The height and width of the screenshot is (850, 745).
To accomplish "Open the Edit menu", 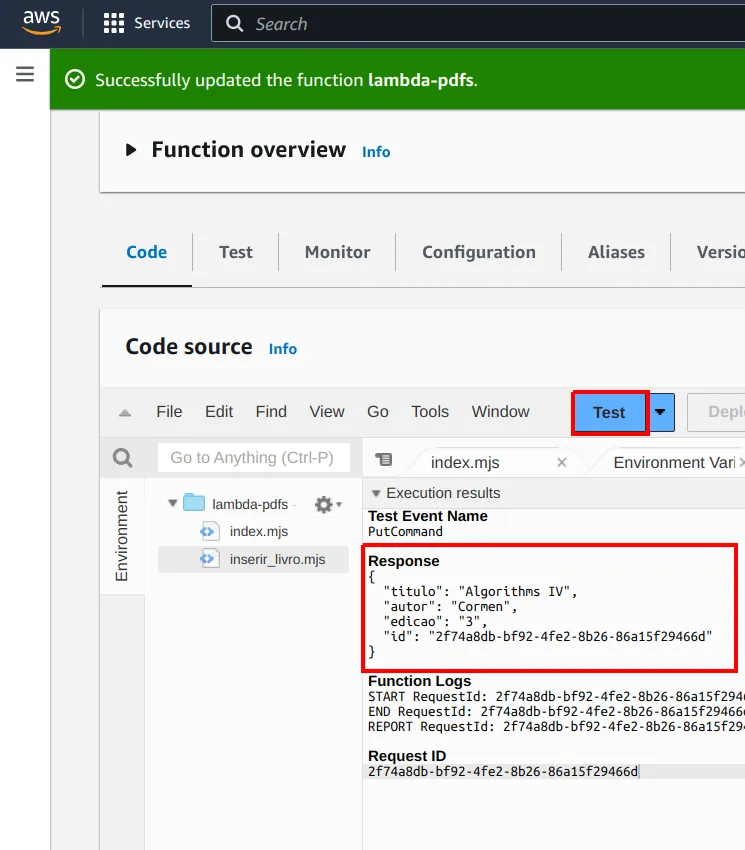I will click(219, 411).
